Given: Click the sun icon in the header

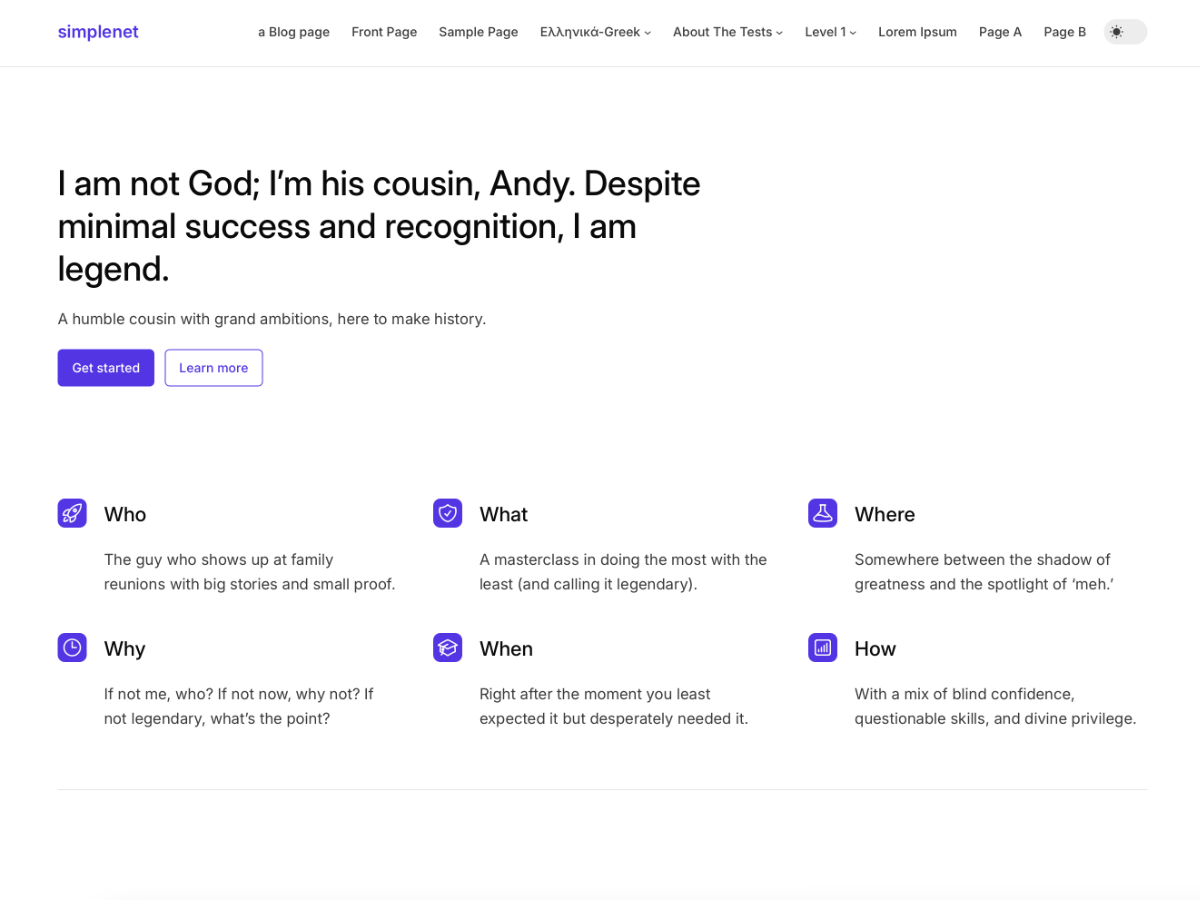Looking at the screenshot, I should [1117, 31].
